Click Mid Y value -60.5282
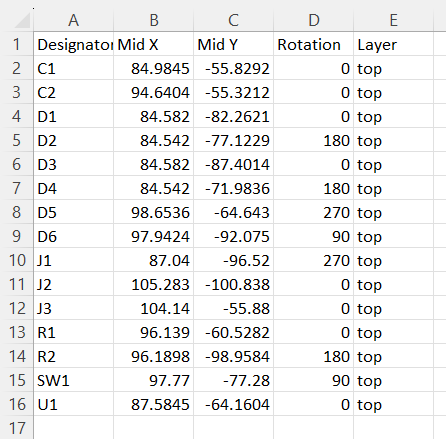Screen dimensions: 446x439 (234, 332)
